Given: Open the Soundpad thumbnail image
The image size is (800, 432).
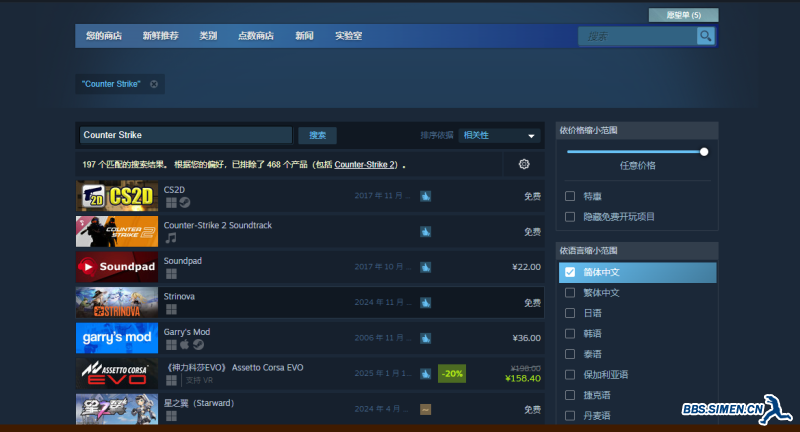Looking at the screenshot, I should (117, 267).
